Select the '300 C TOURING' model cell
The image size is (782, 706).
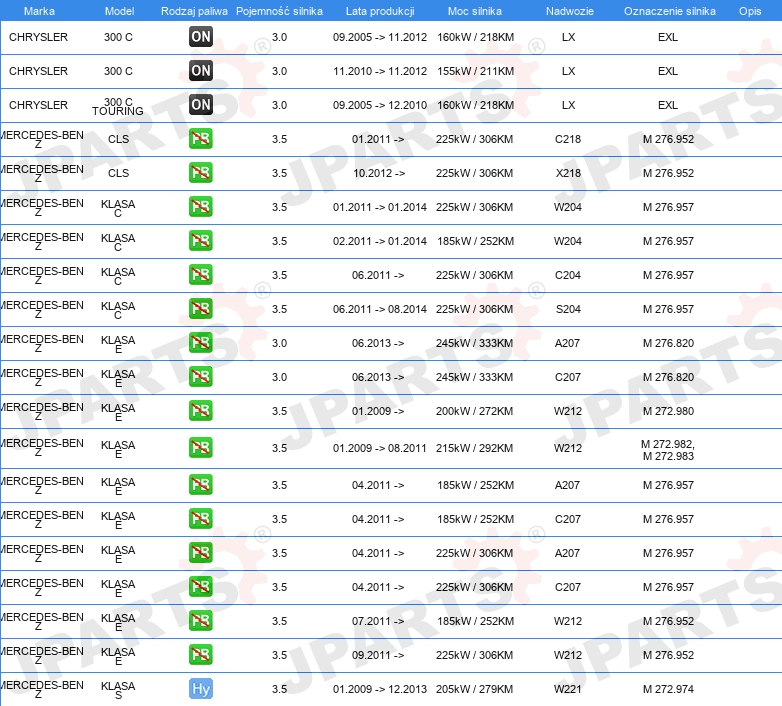tap(118, 106)
